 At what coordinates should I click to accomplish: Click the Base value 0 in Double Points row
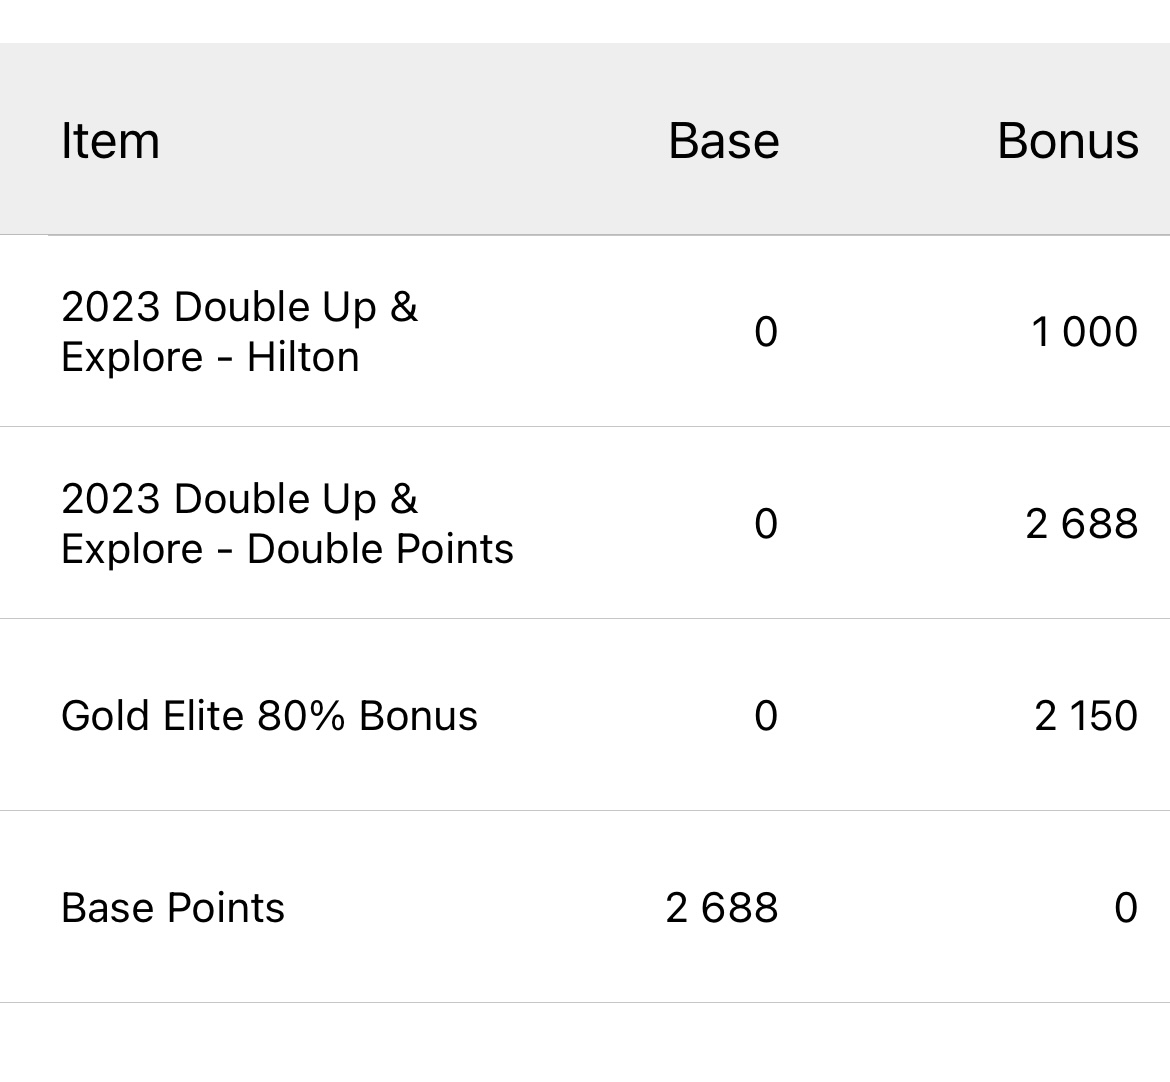[765, 524]
